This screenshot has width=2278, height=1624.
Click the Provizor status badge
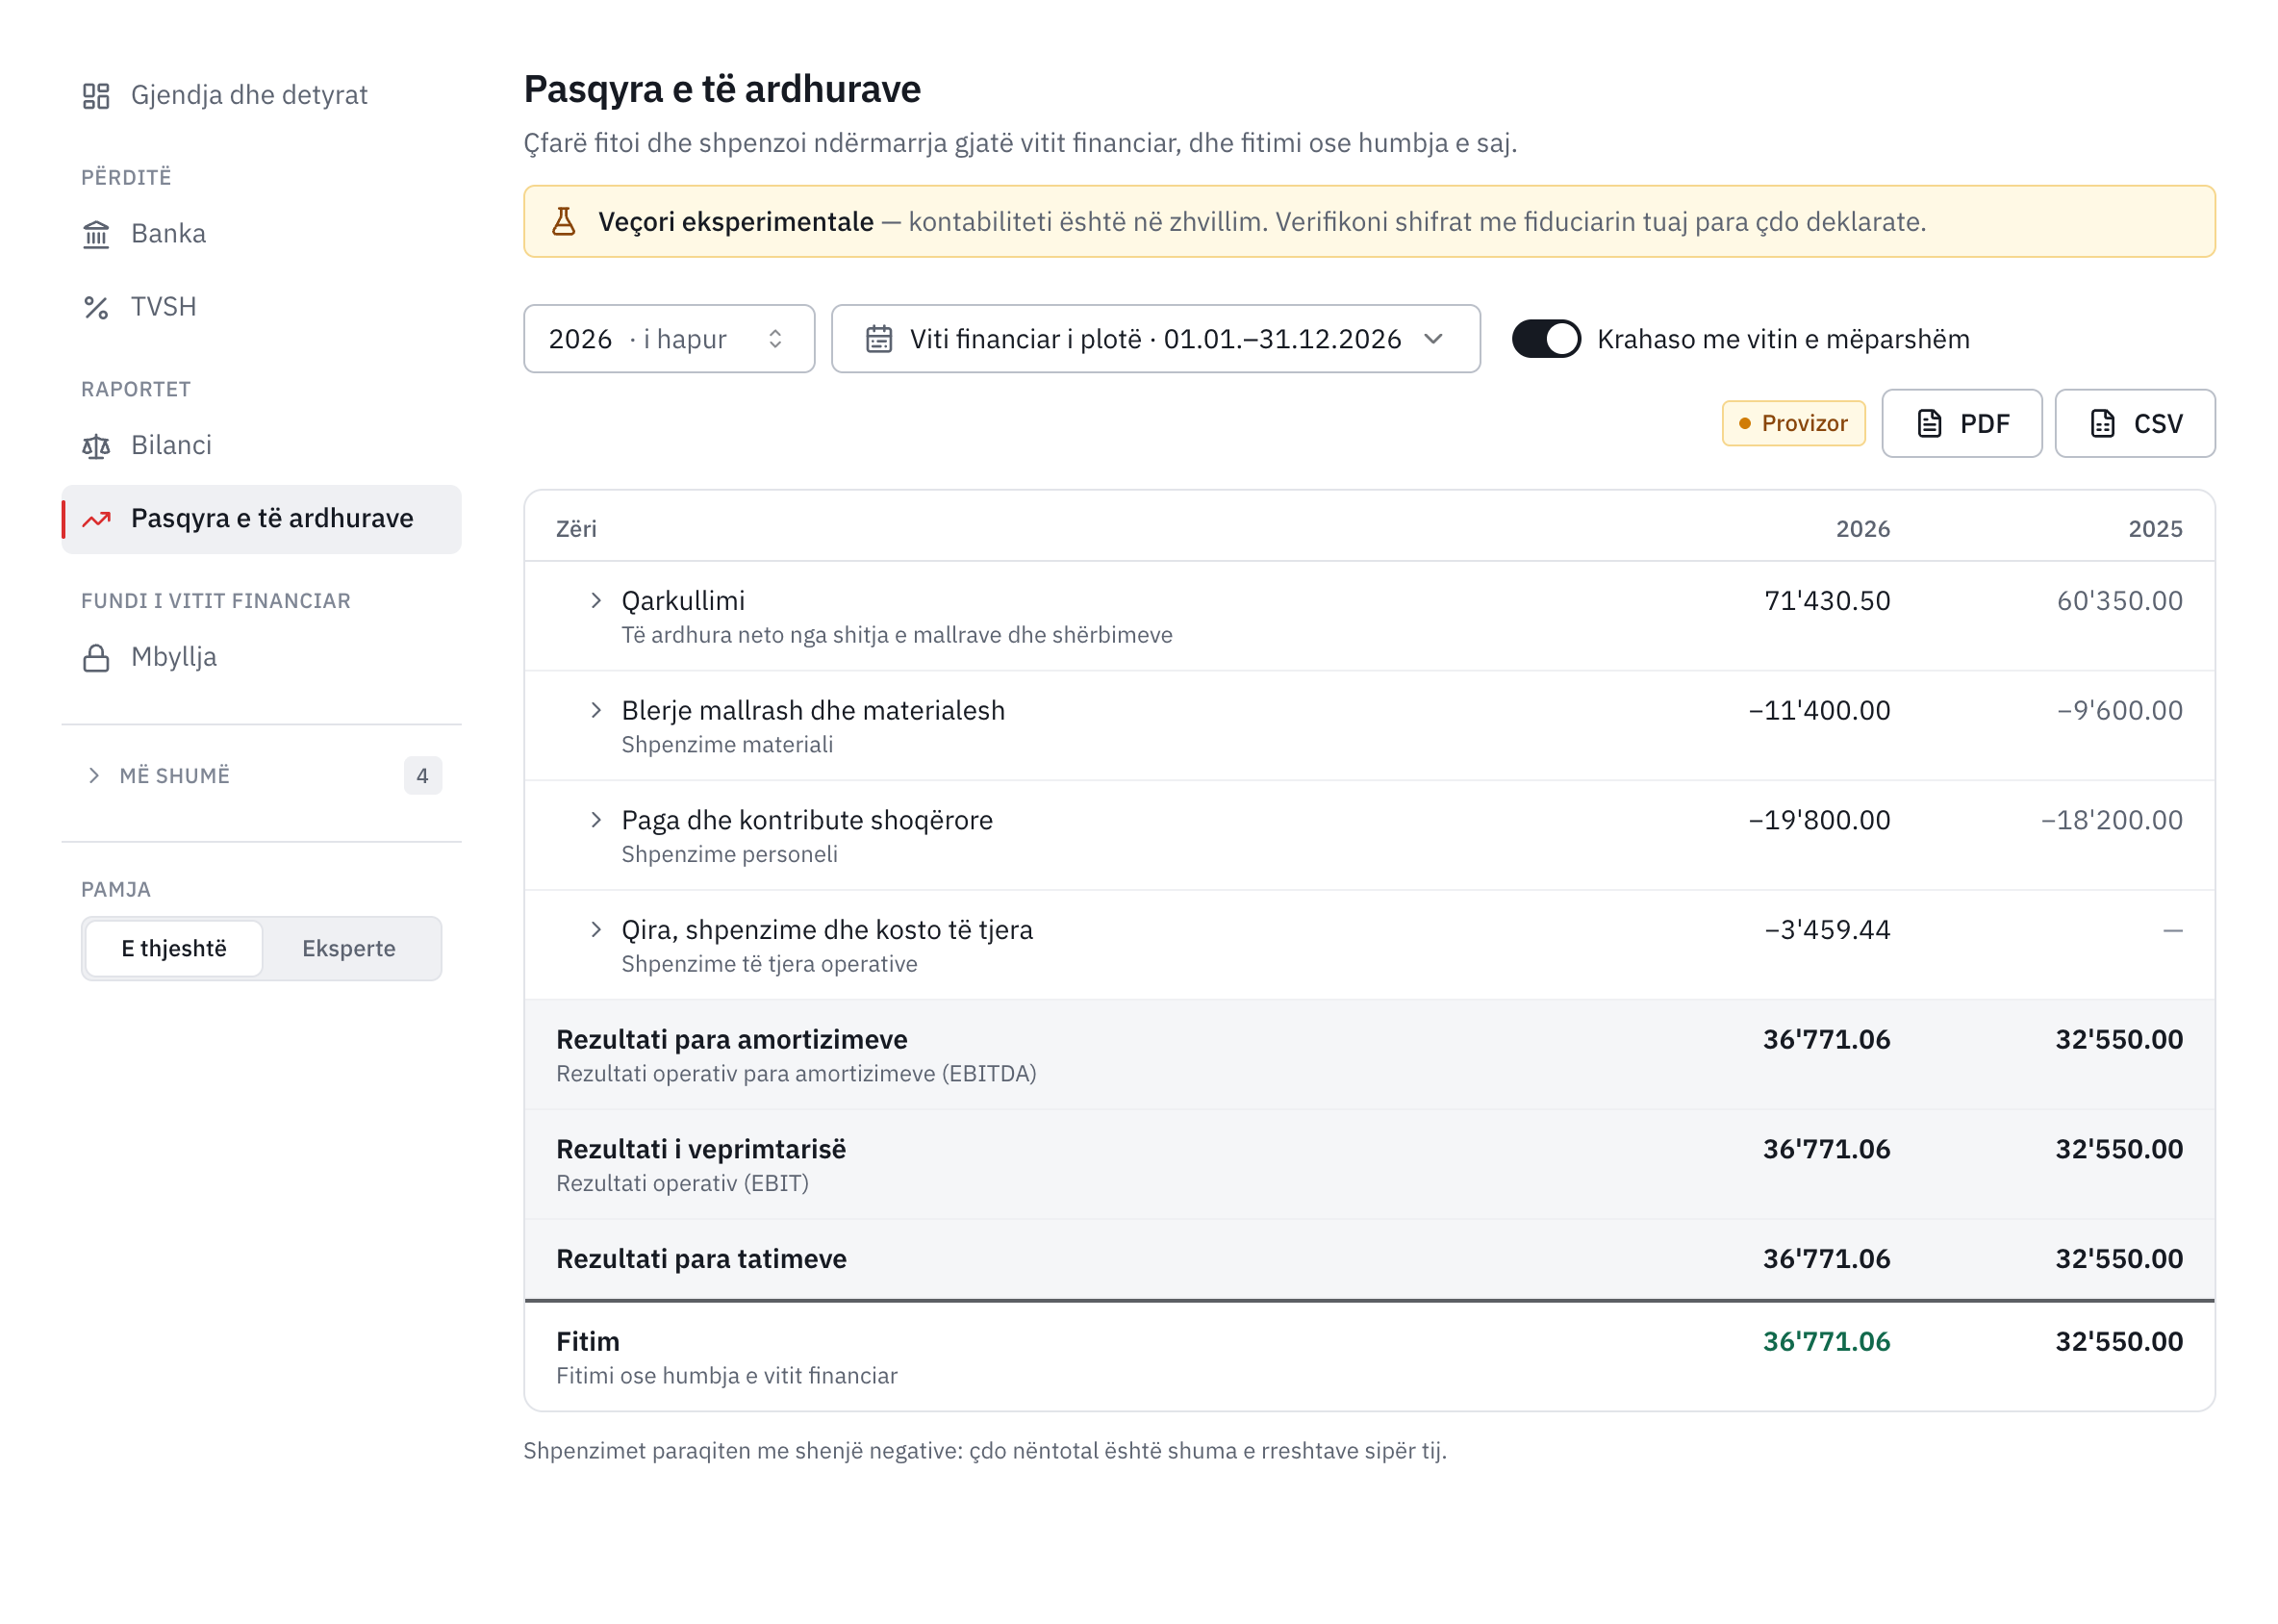point(1793,424)
